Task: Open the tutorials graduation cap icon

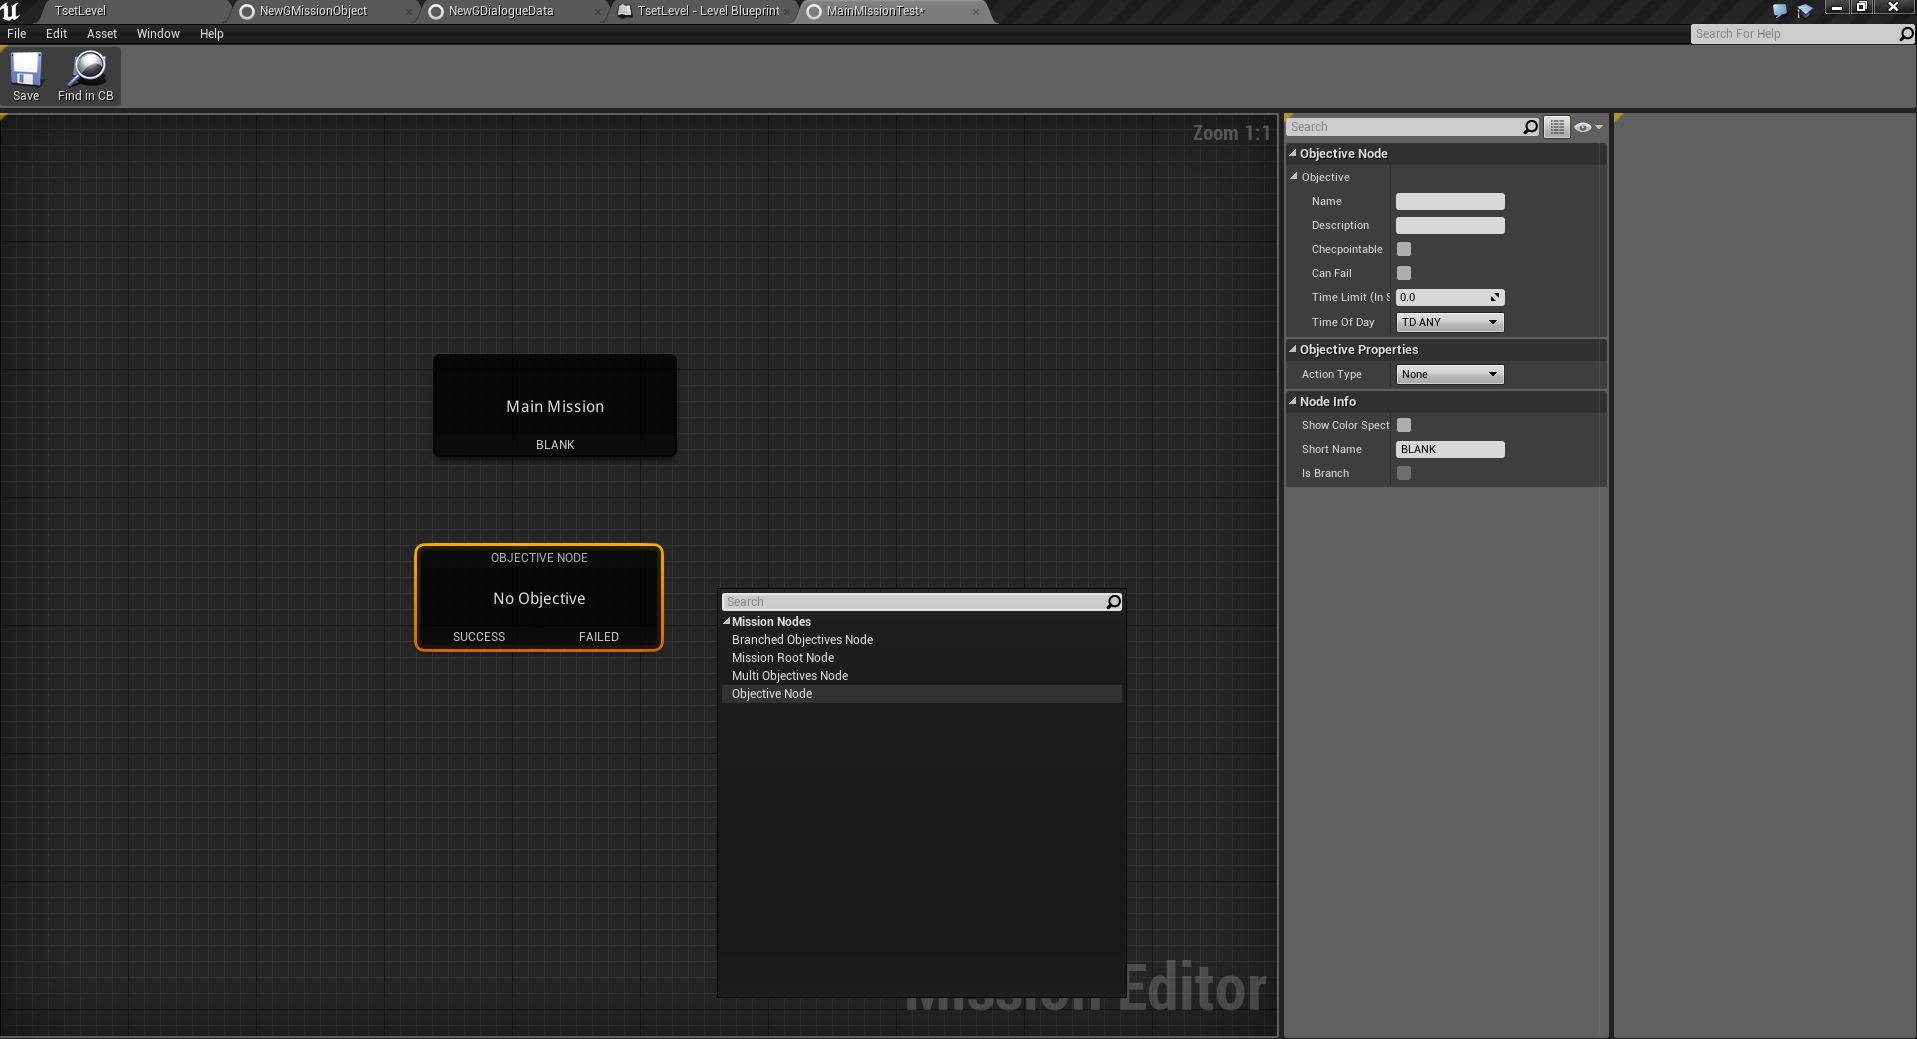Action: [1805, 10]
